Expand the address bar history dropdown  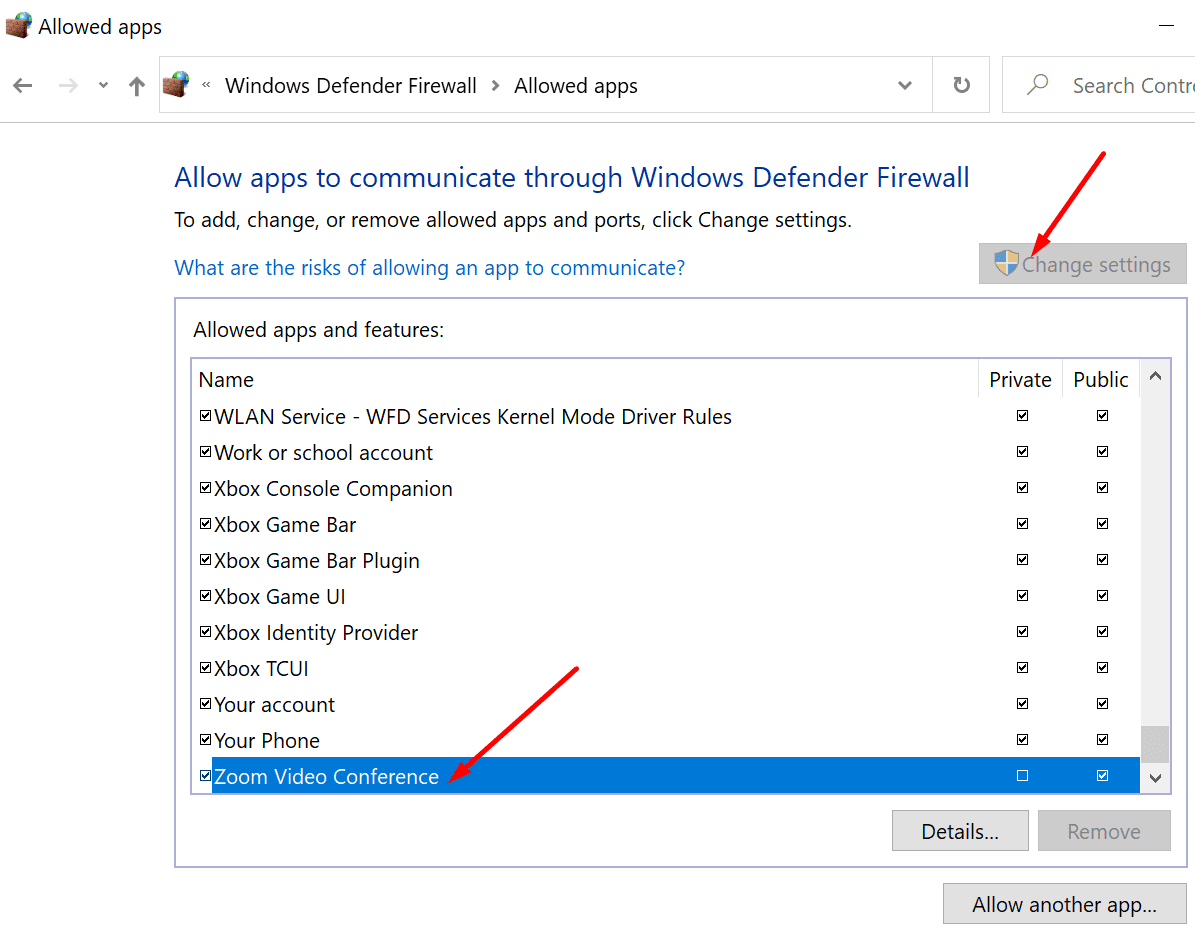click(905, 85)
